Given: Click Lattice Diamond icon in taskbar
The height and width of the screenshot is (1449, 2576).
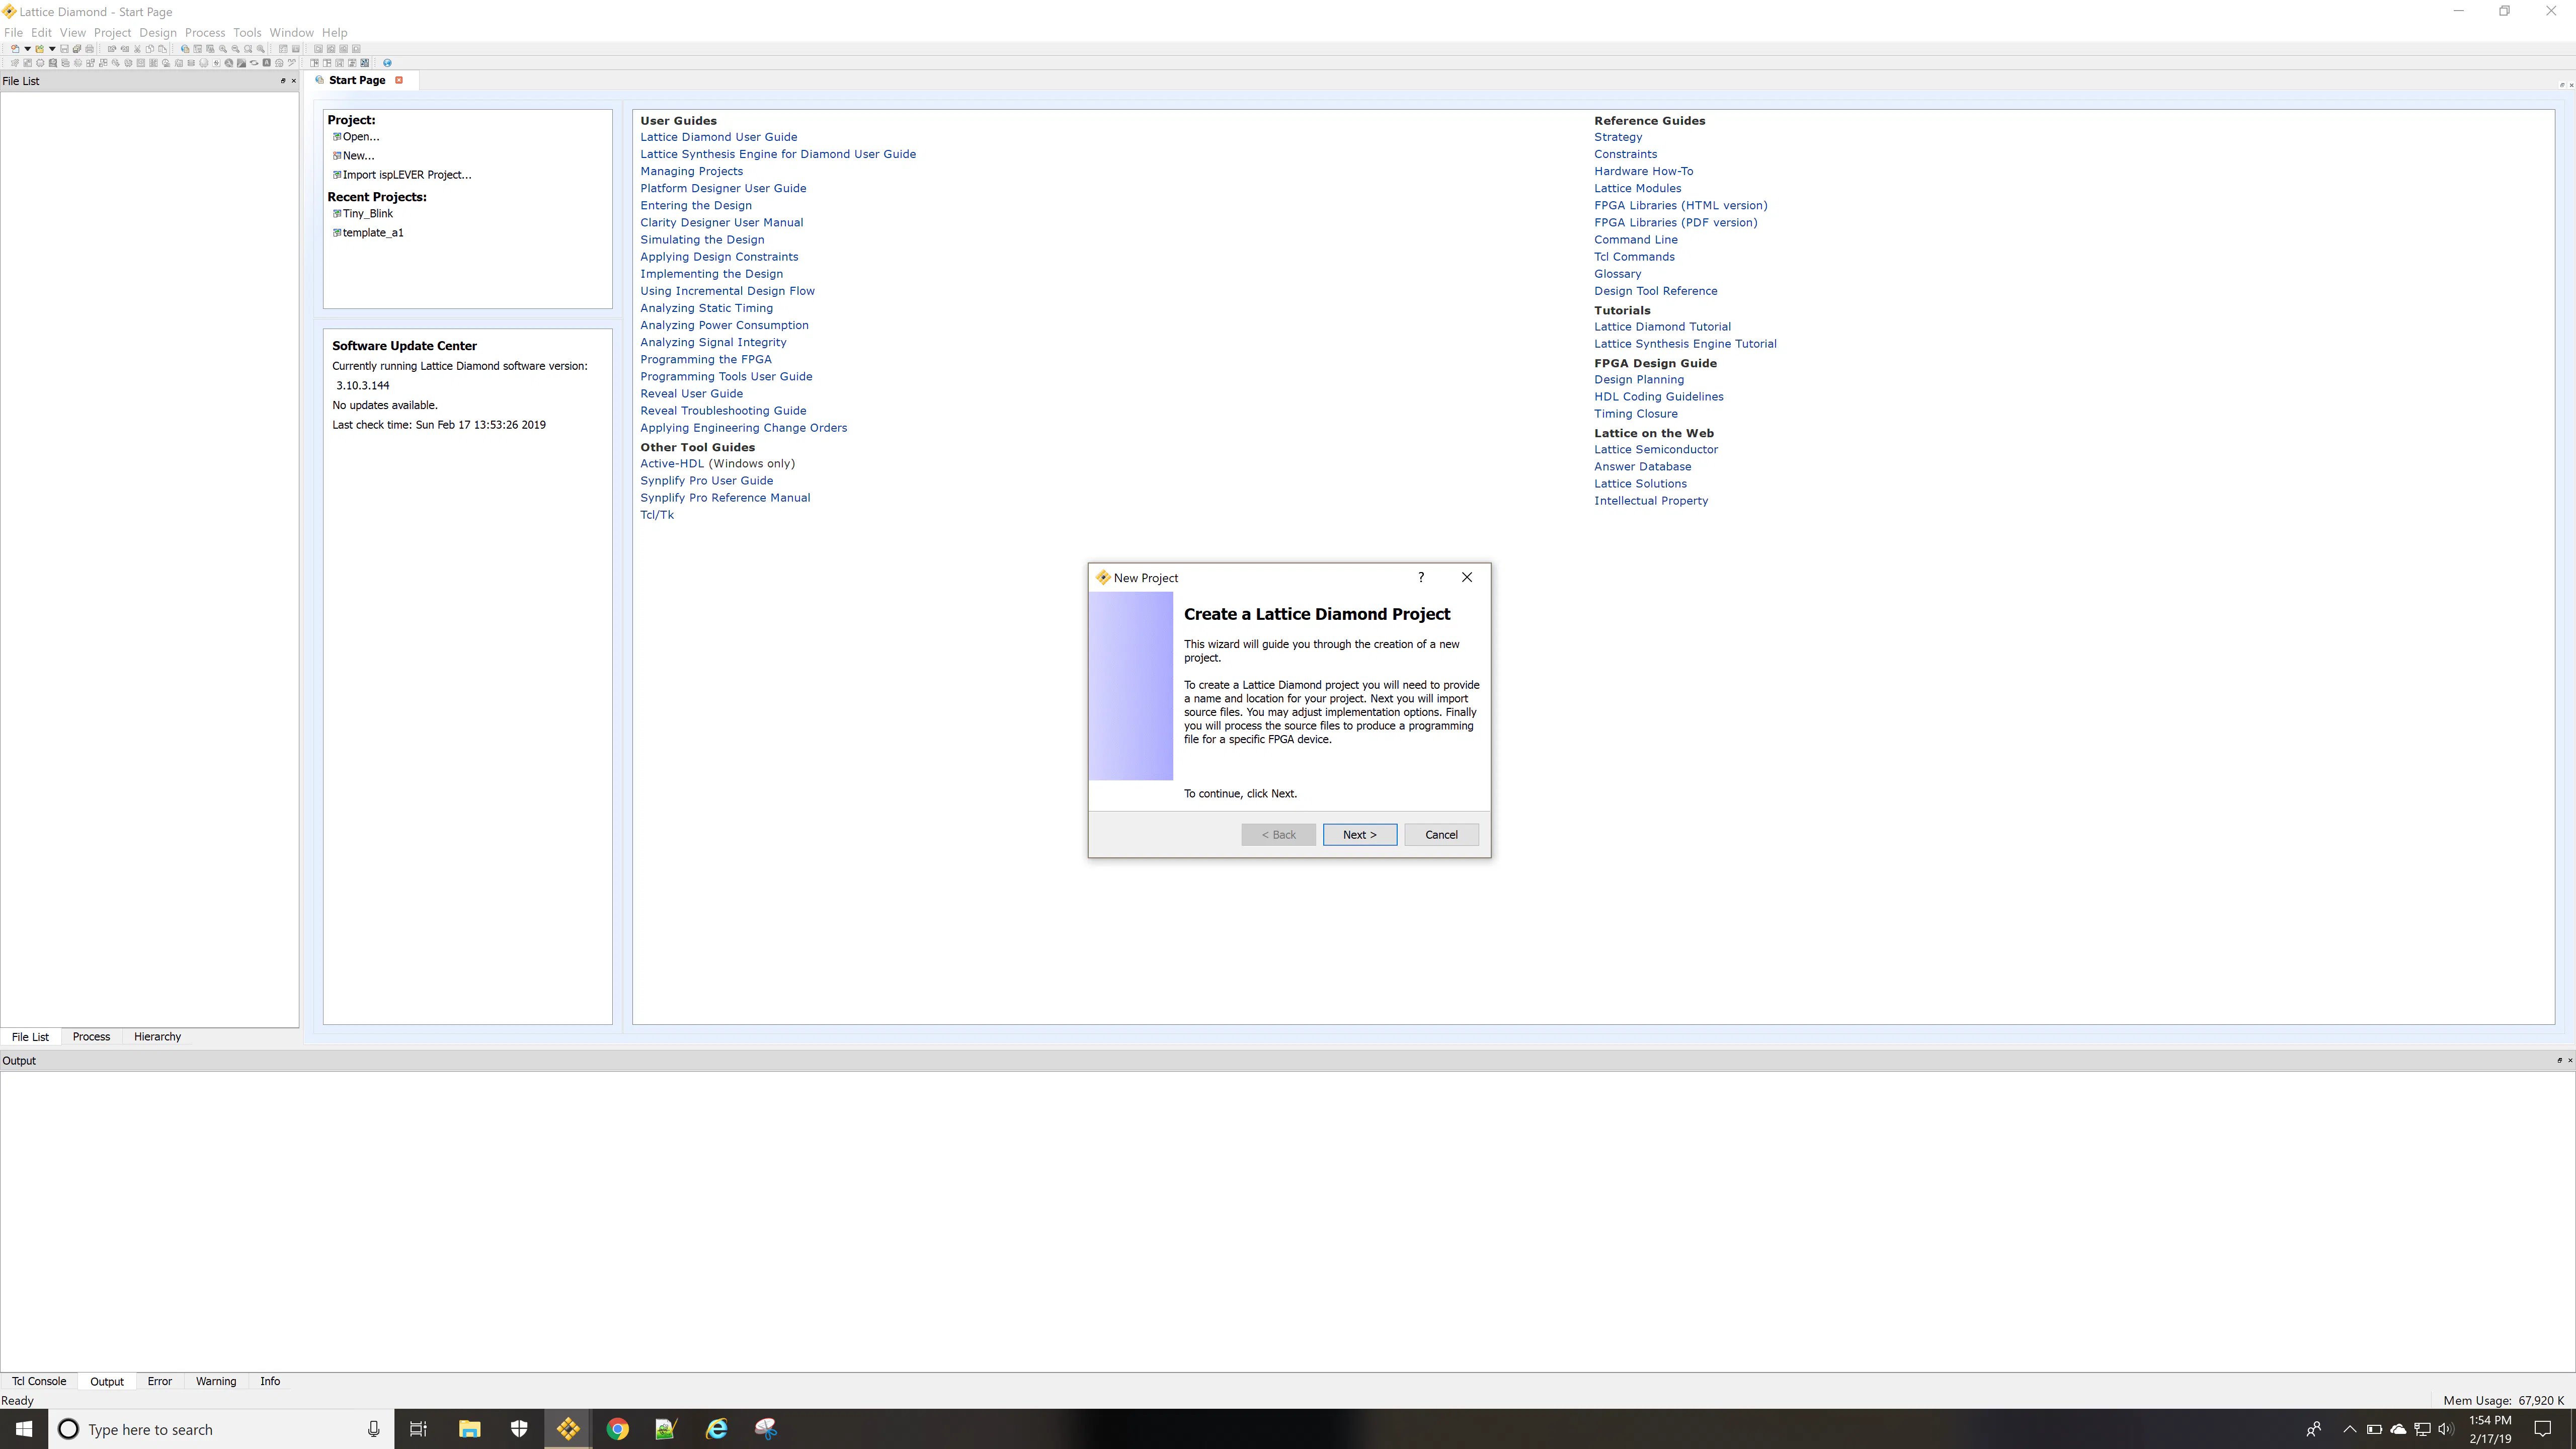Looking at the screenshot, I should pos(568,1429).
